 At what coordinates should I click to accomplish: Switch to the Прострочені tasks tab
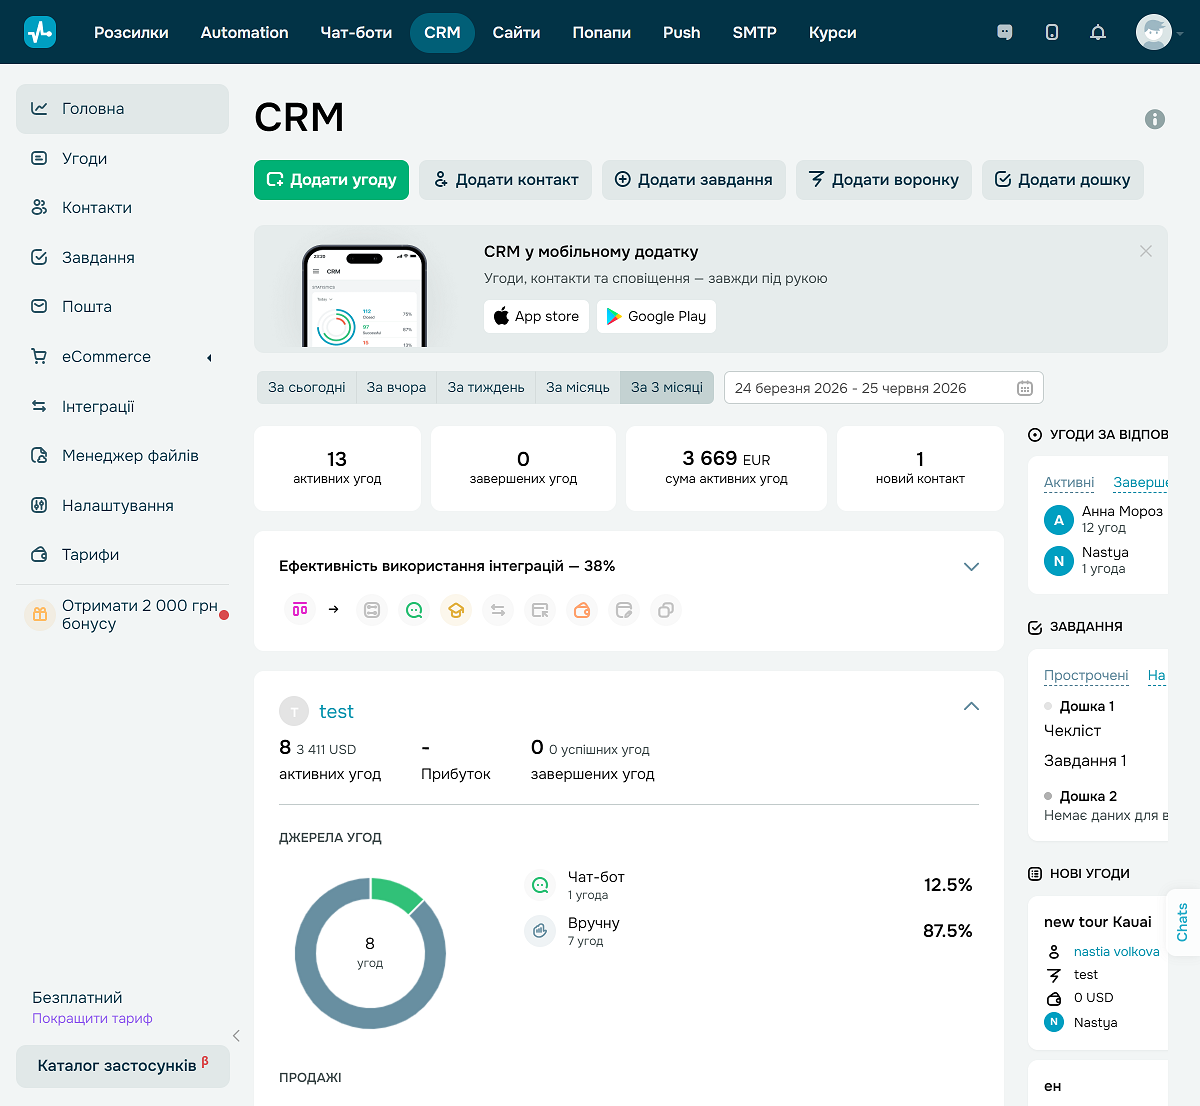1086,675
